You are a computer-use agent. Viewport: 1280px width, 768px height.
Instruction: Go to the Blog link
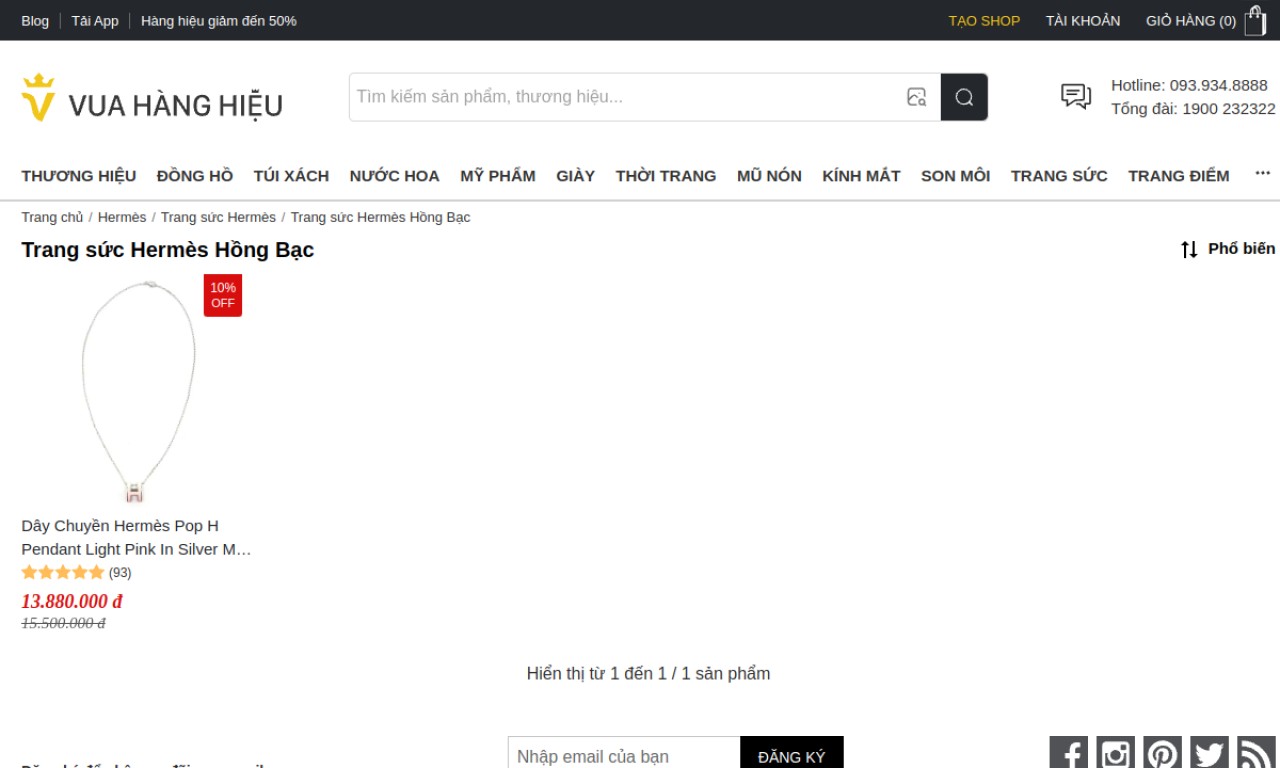tap(35, 20)
